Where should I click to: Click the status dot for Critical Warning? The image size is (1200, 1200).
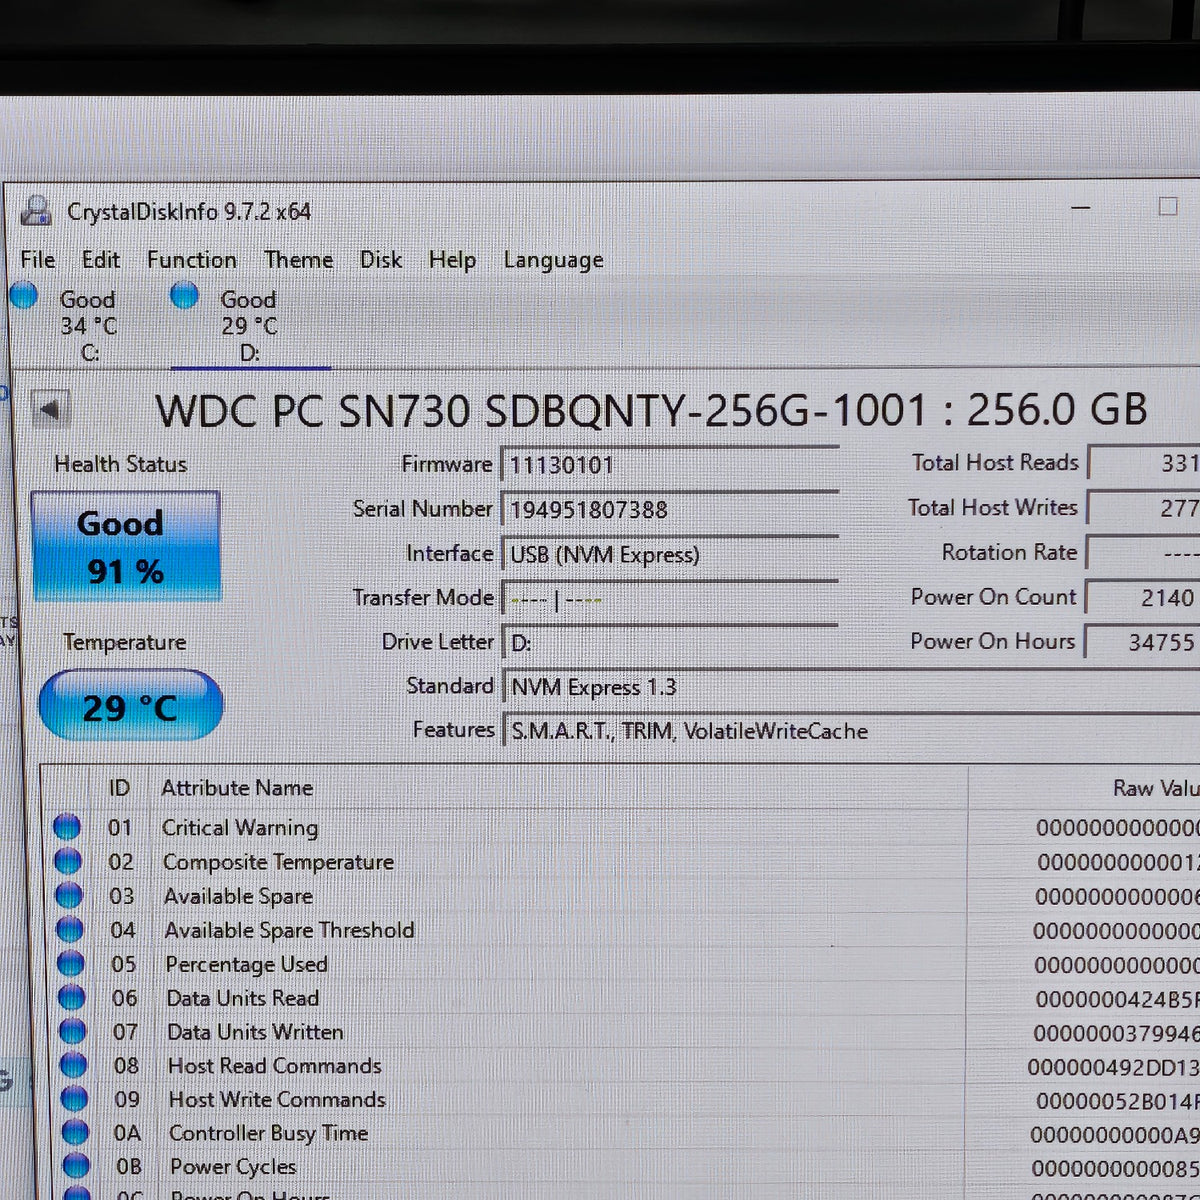(66, 827)
